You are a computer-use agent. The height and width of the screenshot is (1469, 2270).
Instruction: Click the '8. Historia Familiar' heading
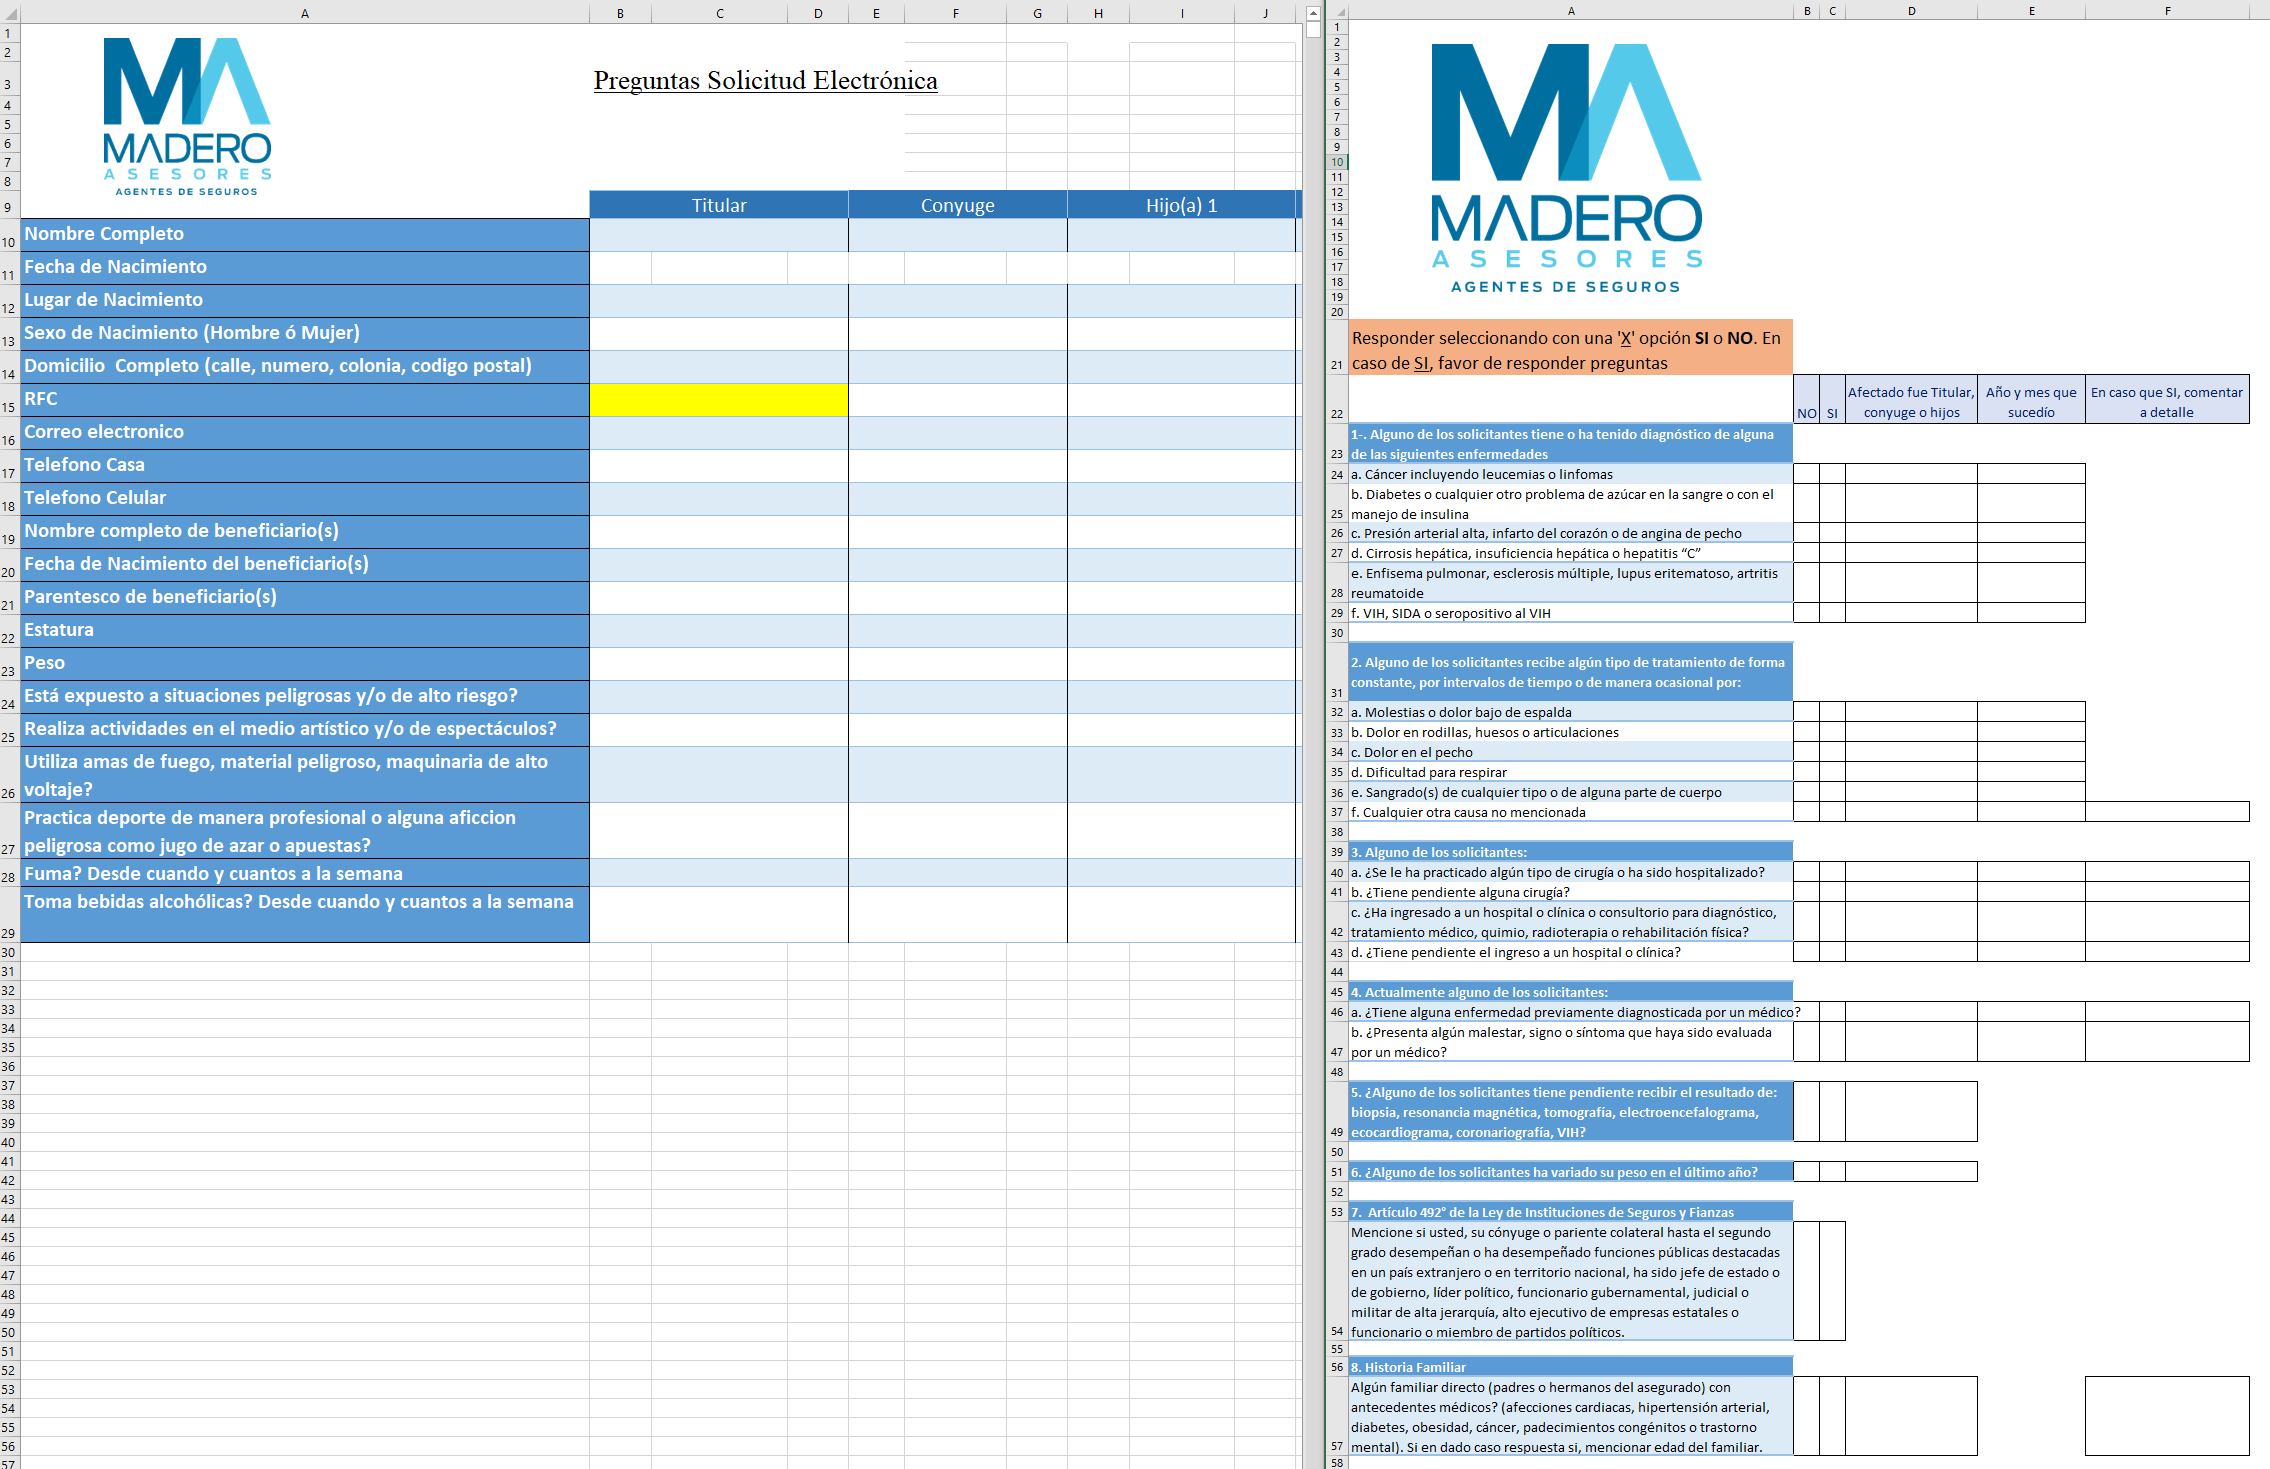[x=1570, y=1367]
